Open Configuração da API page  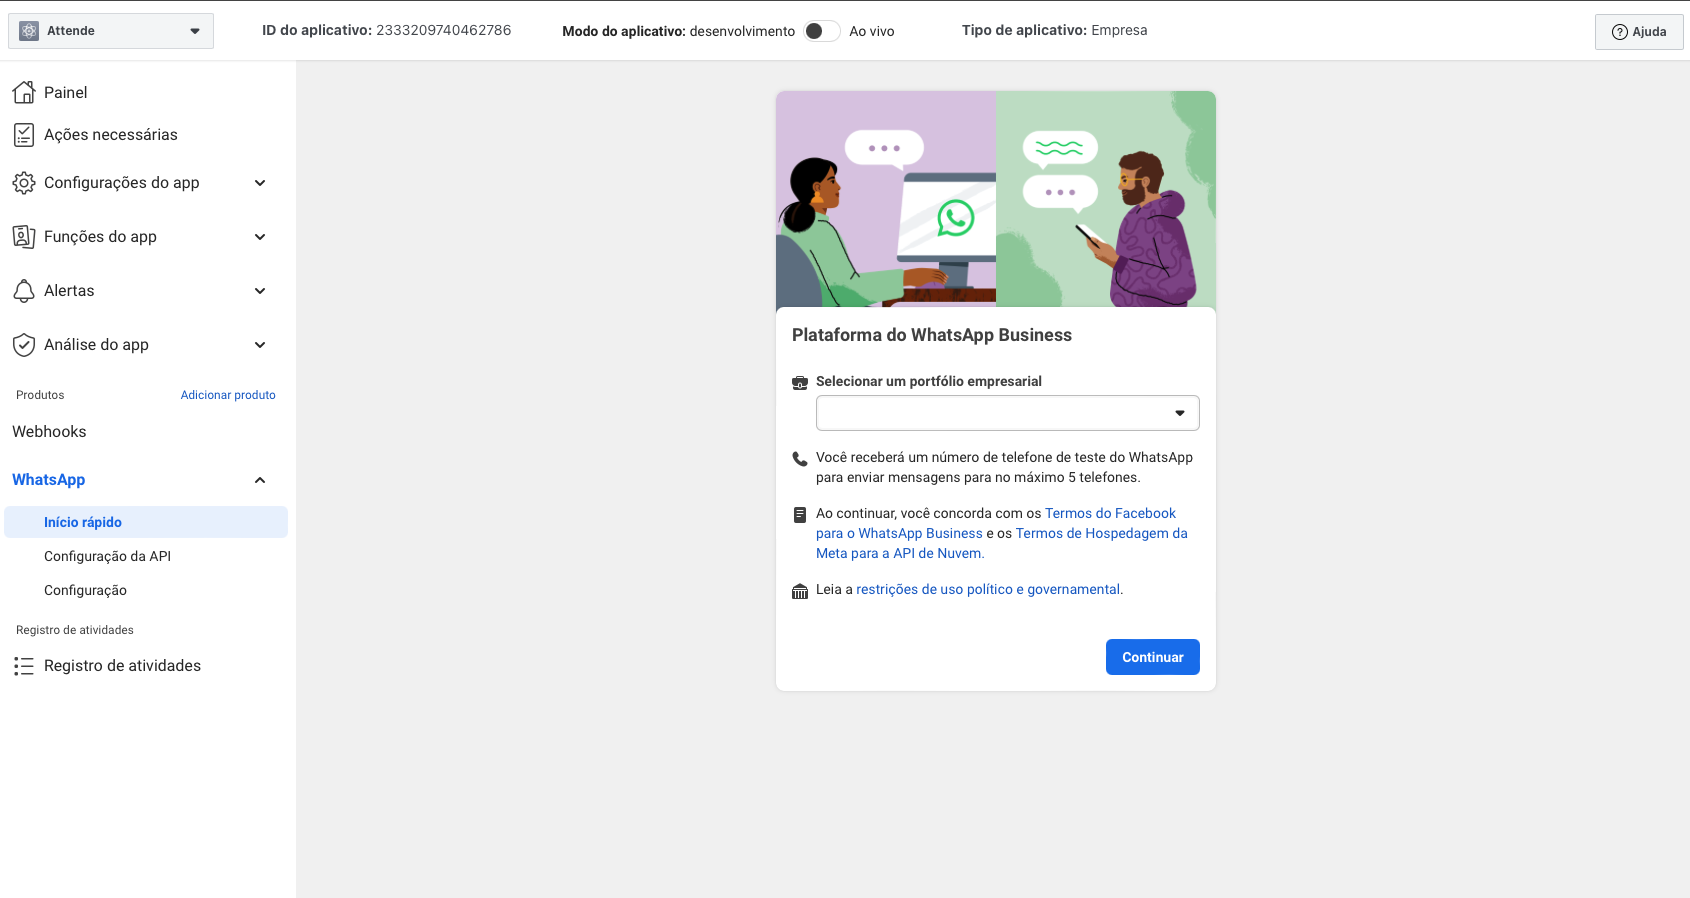[107, 556]
